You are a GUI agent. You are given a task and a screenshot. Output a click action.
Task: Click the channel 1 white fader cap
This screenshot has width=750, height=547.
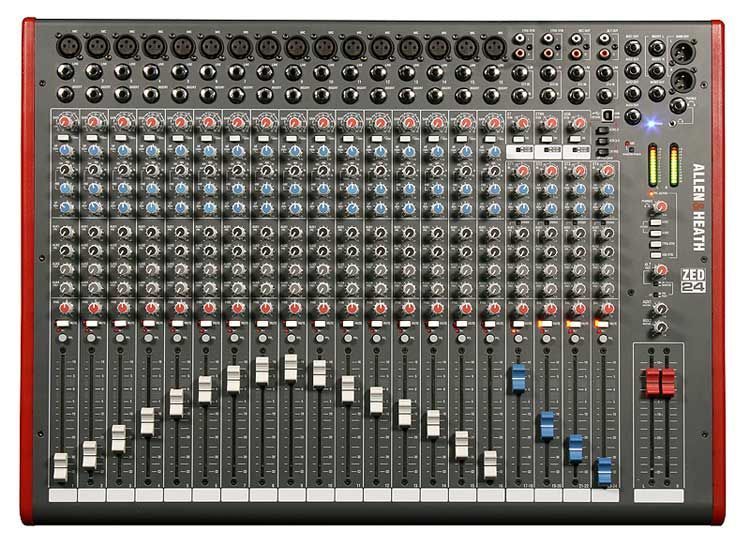(x=61, y=466)
